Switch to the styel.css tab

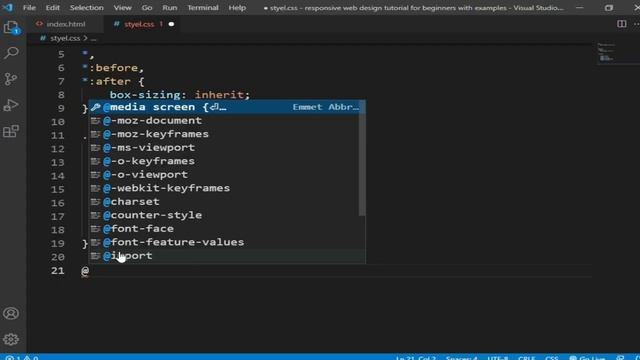pos(139,24)
